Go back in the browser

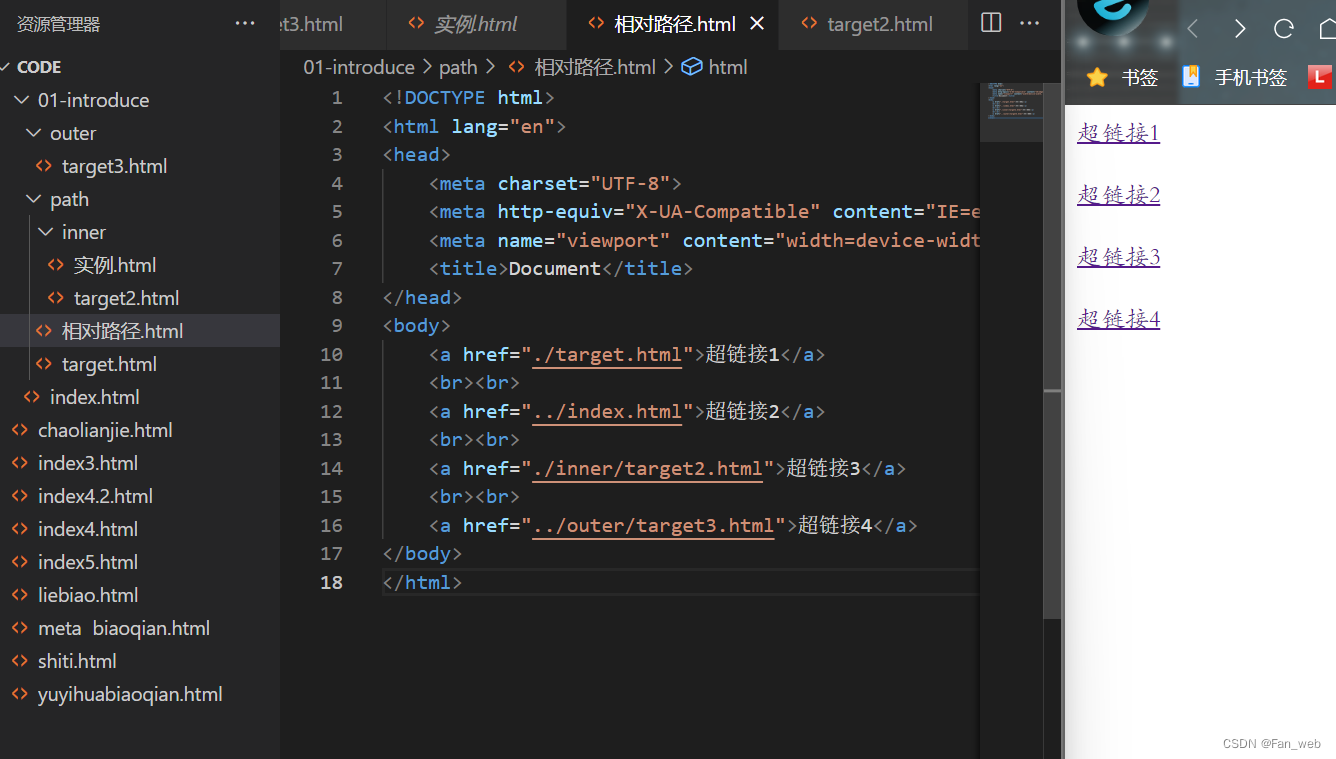[x=1192, y=29]
